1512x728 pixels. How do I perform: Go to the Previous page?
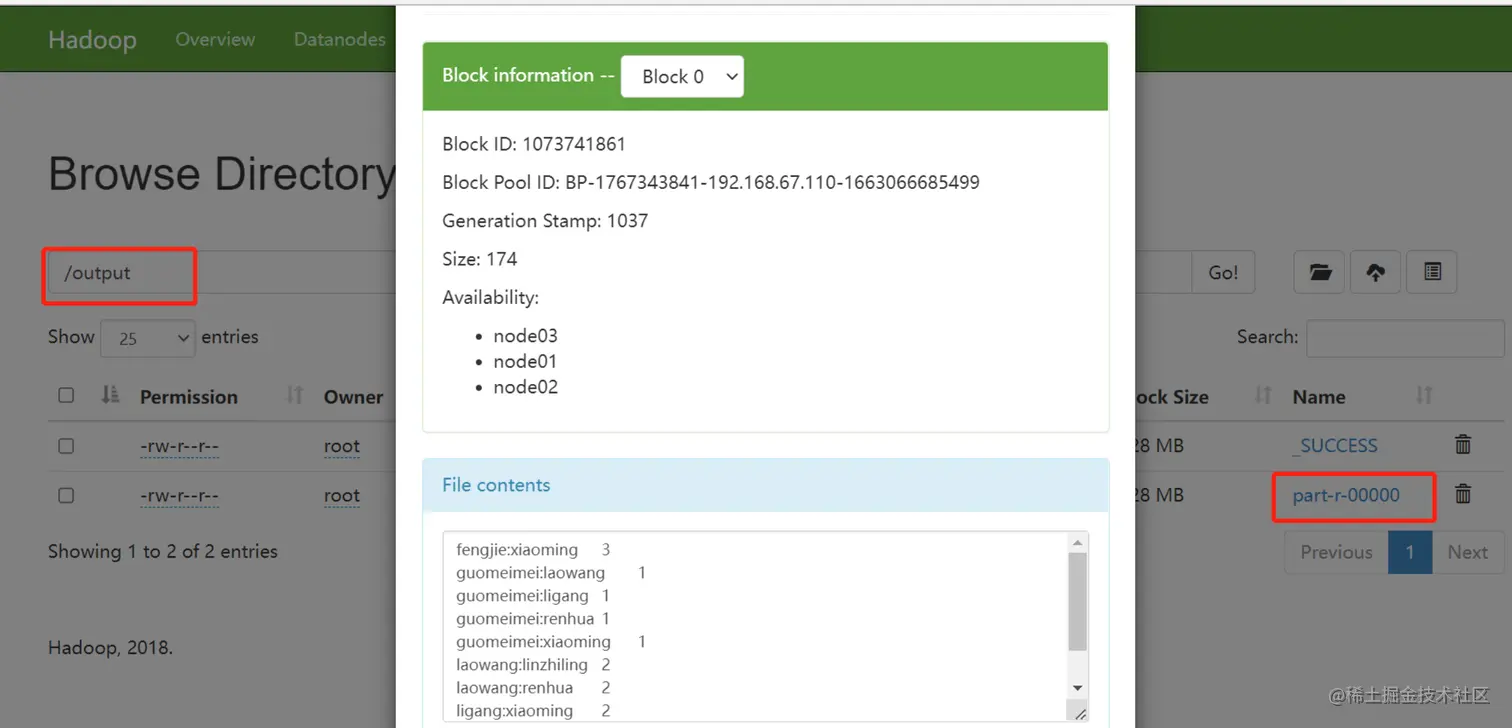point(1336,552)
